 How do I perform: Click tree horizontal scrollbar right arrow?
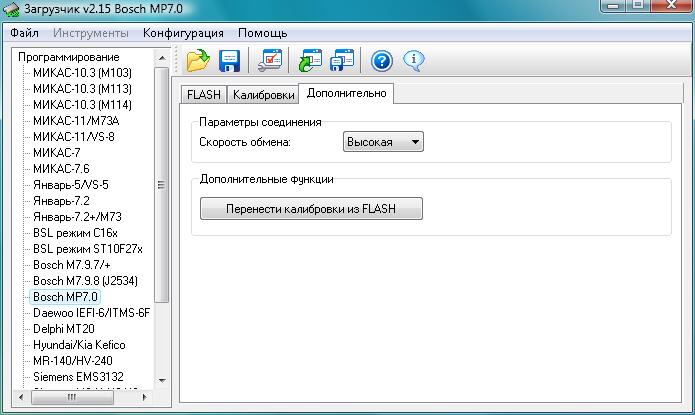(144, 397)
